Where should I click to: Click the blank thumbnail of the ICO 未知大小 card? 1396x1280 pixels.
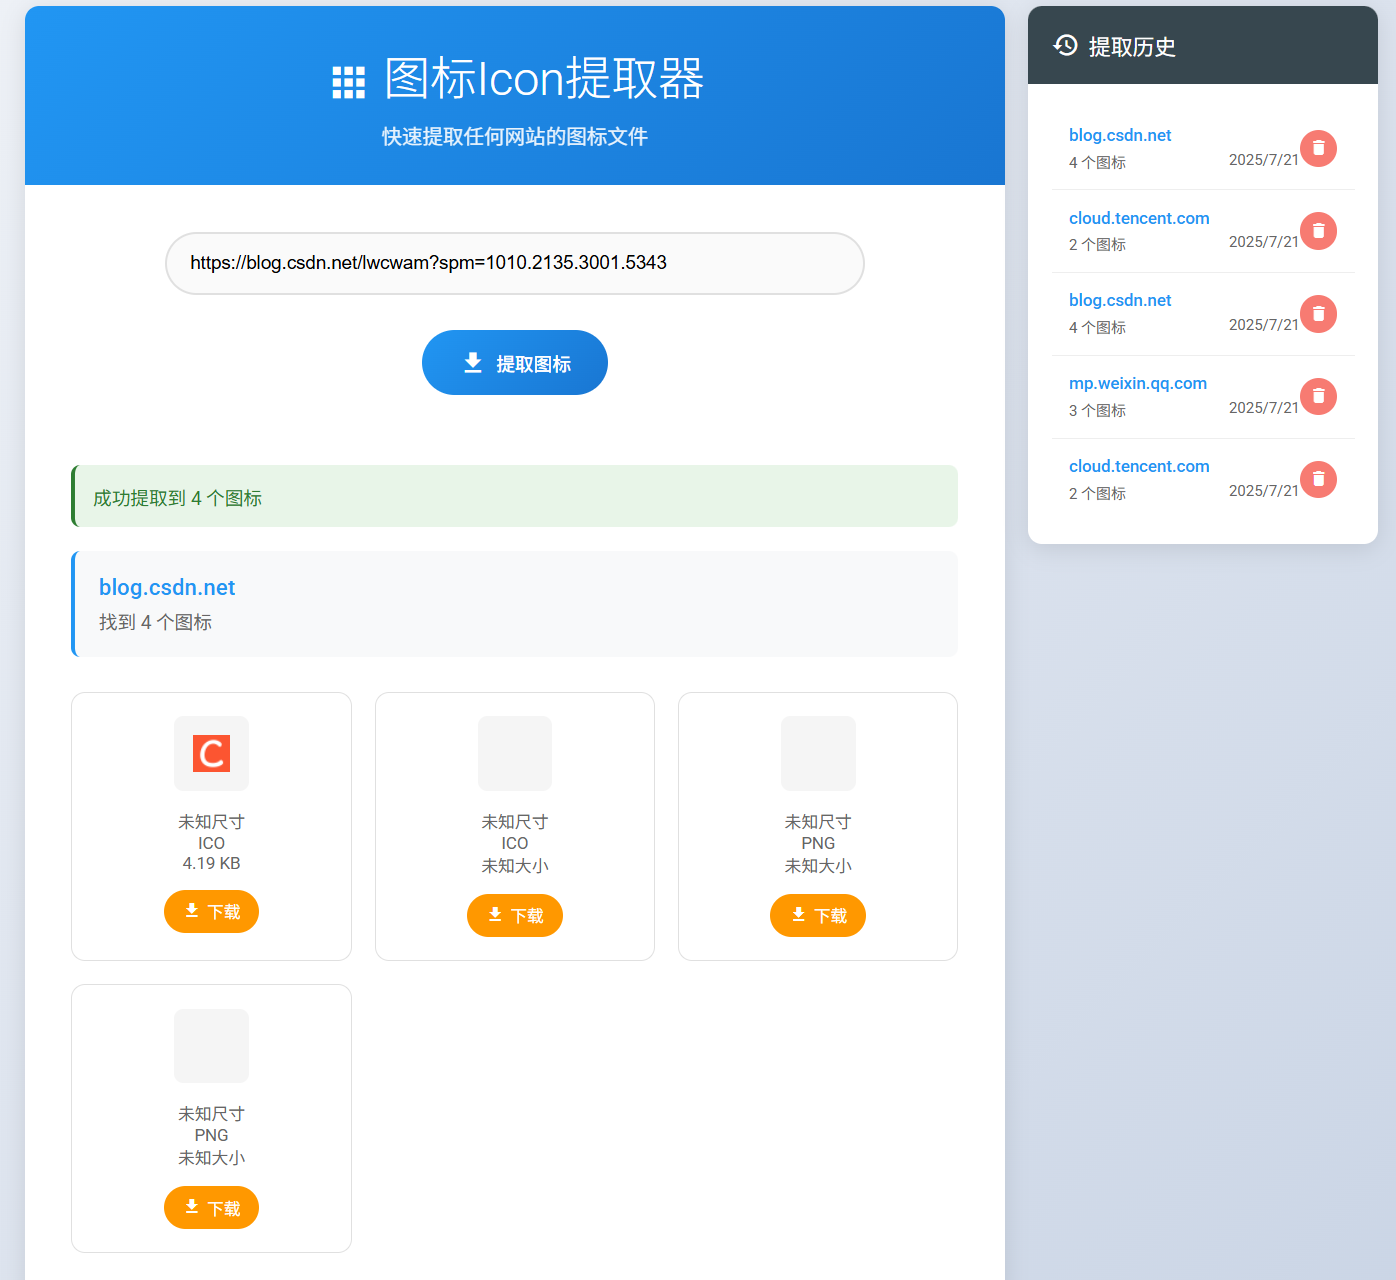pos(515,753)
